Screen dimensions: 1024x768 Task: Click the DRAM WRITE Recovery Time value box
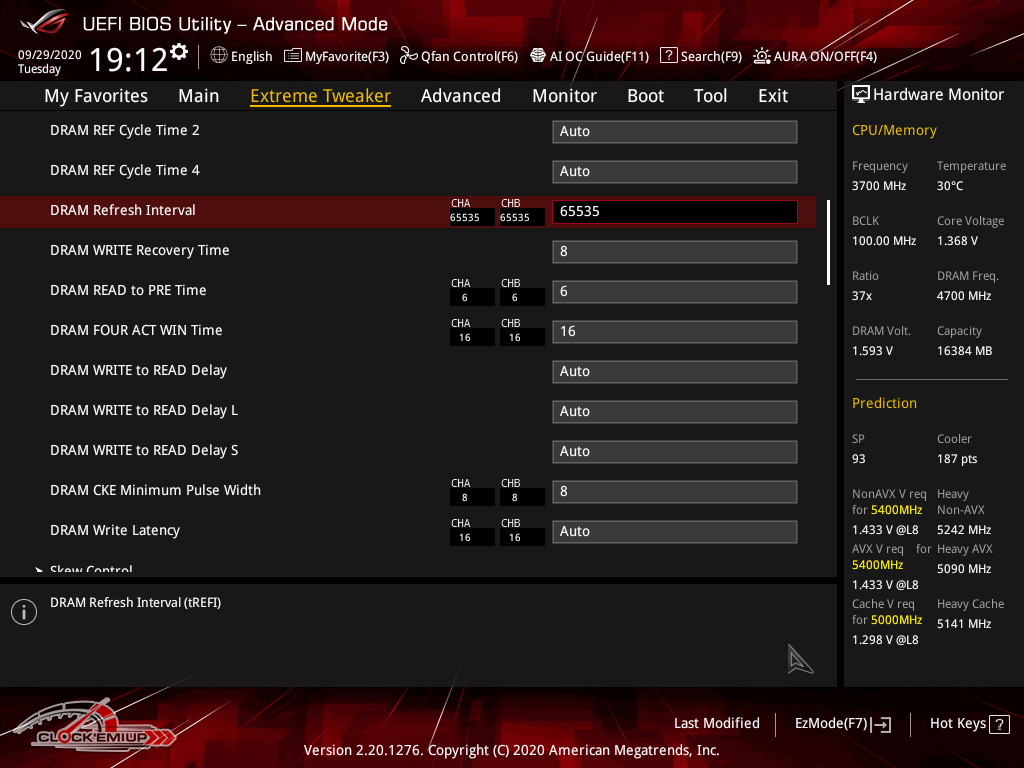pyautogui.click(x=674, y=251)
